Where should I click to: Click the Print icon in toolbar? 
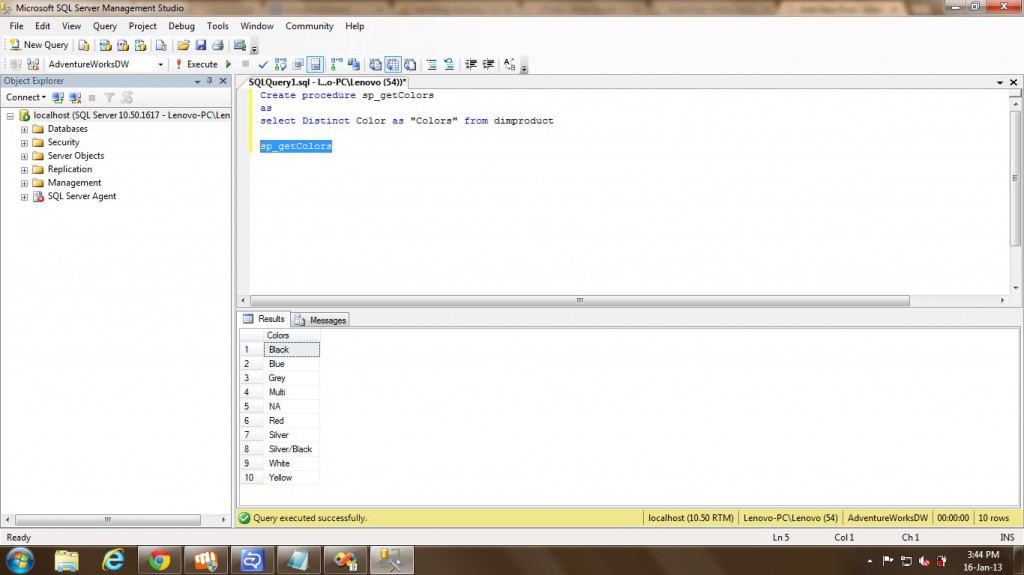(217, 45)
